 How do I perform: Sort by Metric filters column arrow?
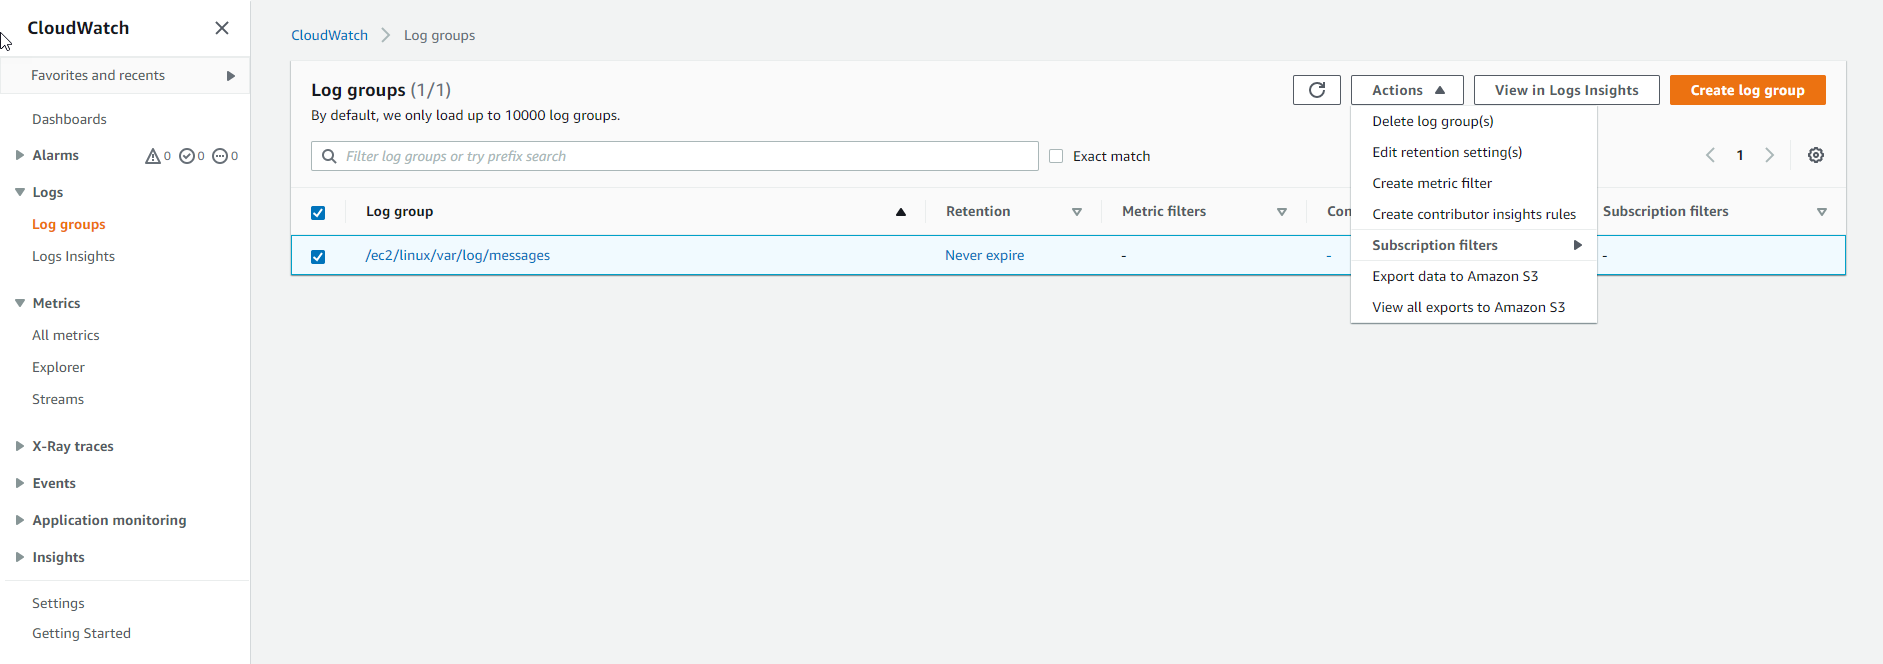pos(1282,212)
